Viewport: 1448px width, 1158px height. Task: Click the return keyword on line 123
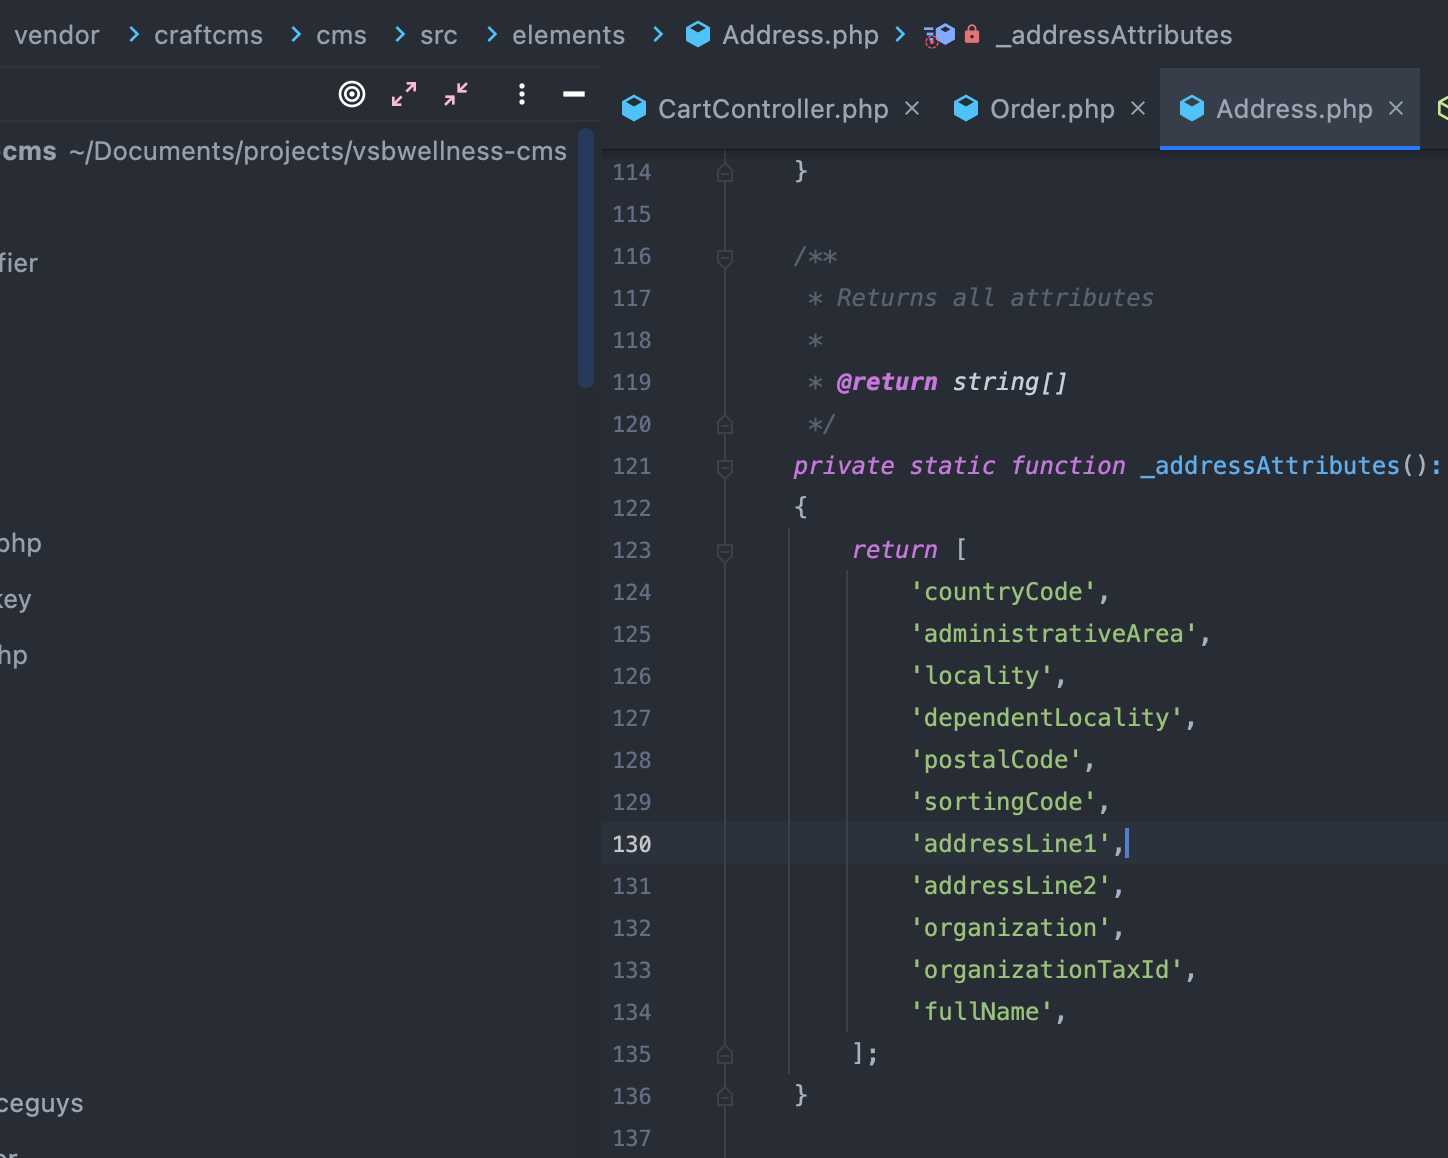tap(895, 550)
